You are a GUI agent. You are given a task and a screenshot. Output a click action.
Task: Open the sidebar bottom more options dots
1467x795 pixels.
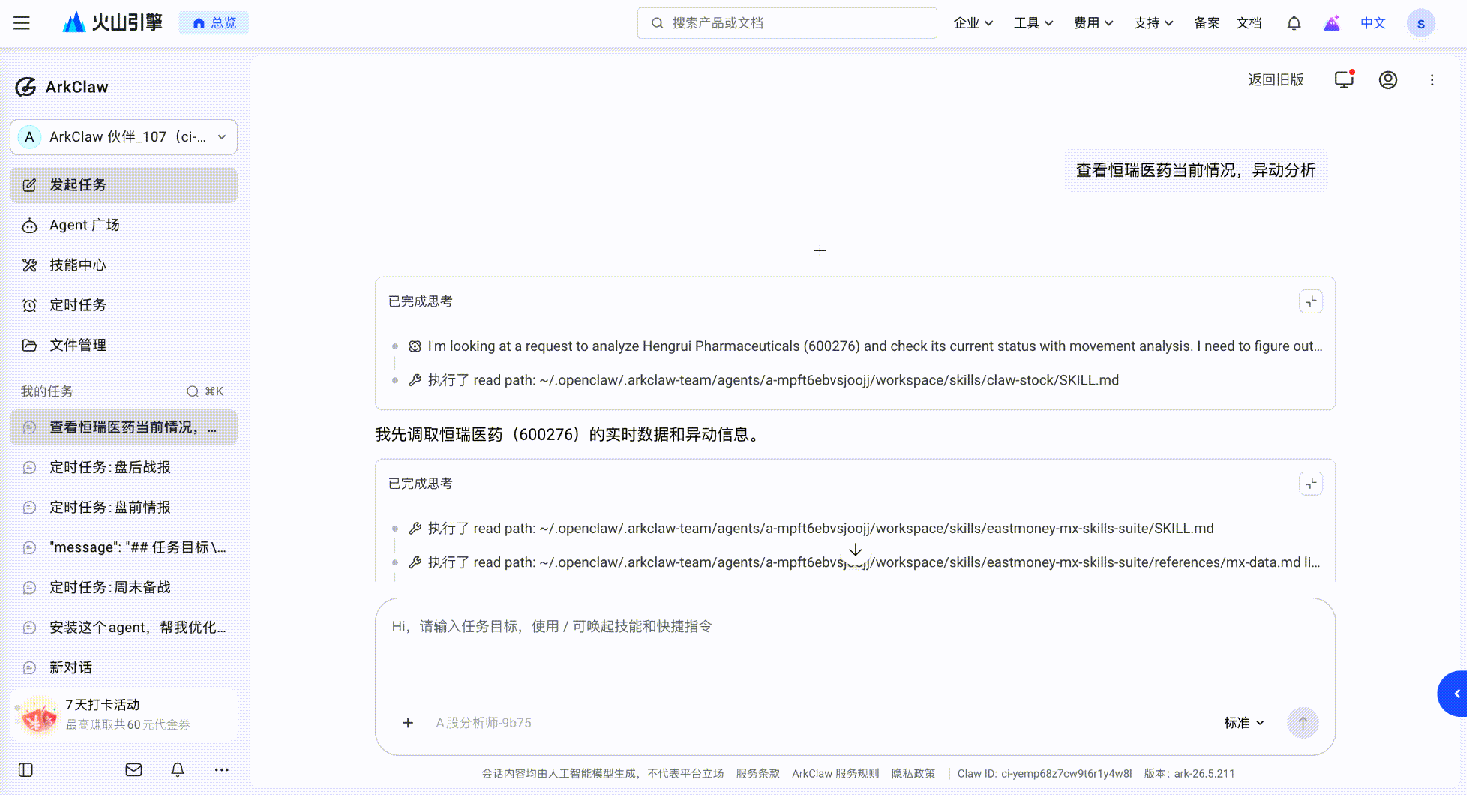click(x=222, y=770)
